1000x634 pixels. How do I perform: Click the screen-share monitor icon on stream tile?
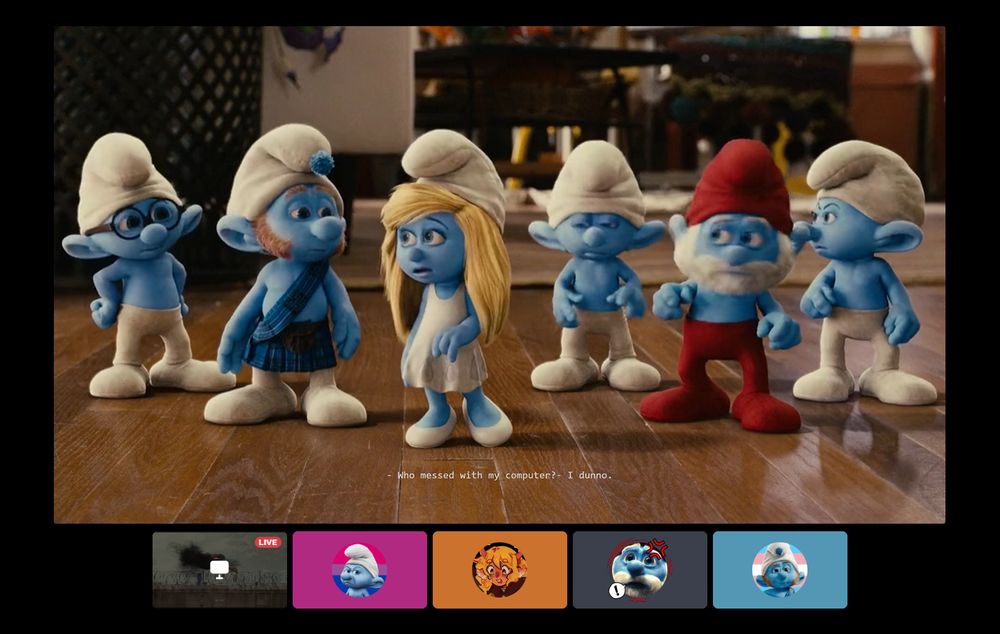[x=219, y=568]
